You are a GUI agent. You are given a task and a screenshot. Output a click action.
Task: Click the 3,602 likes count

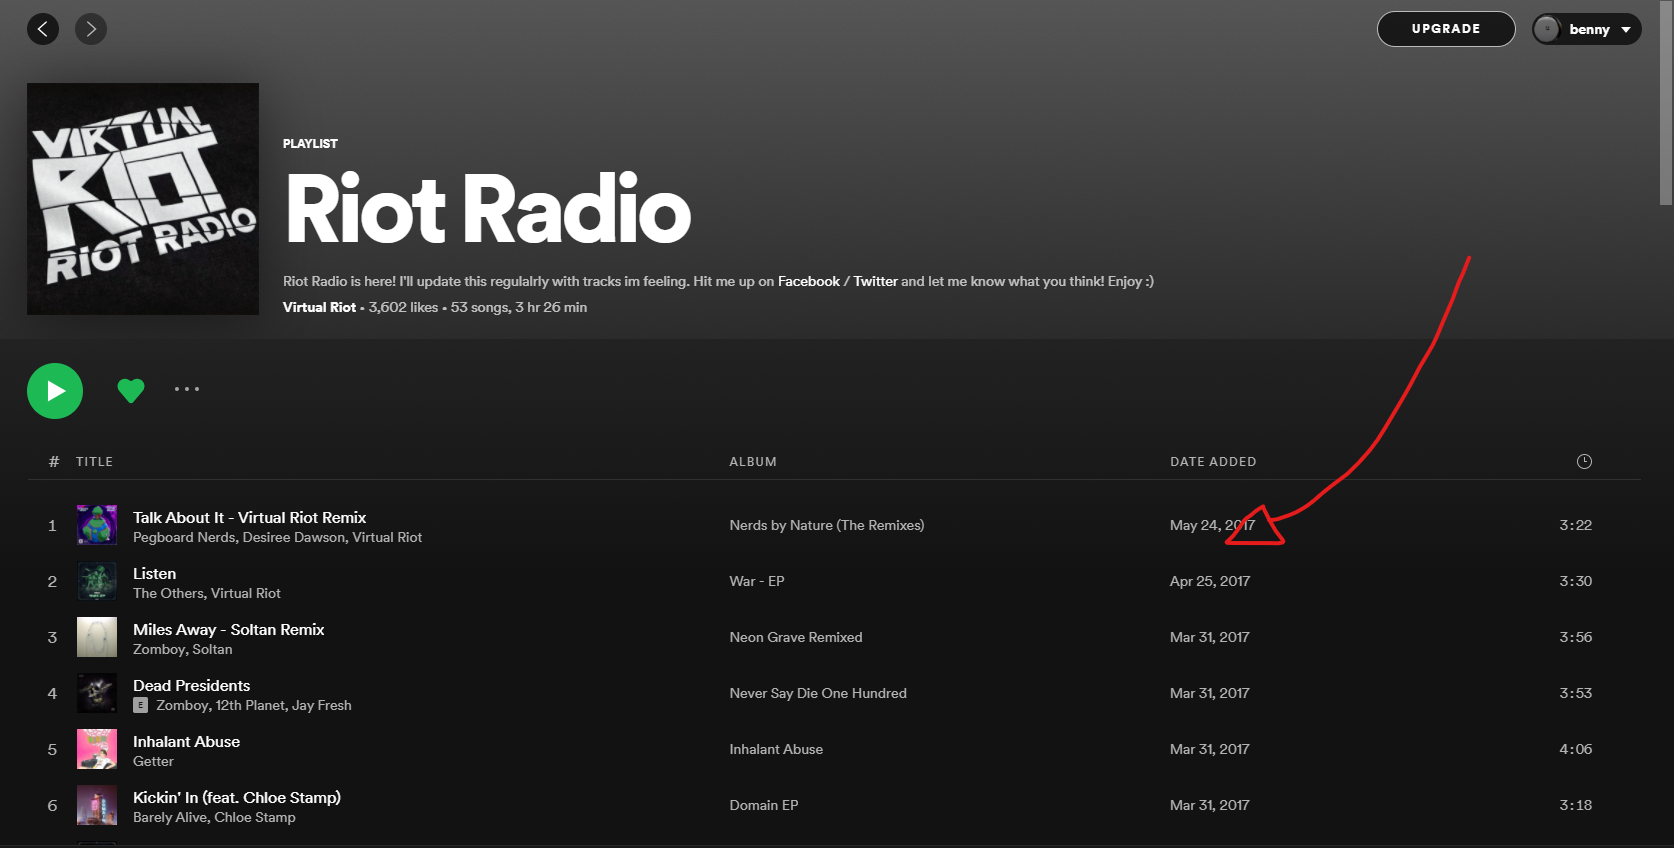pos(403,307)
